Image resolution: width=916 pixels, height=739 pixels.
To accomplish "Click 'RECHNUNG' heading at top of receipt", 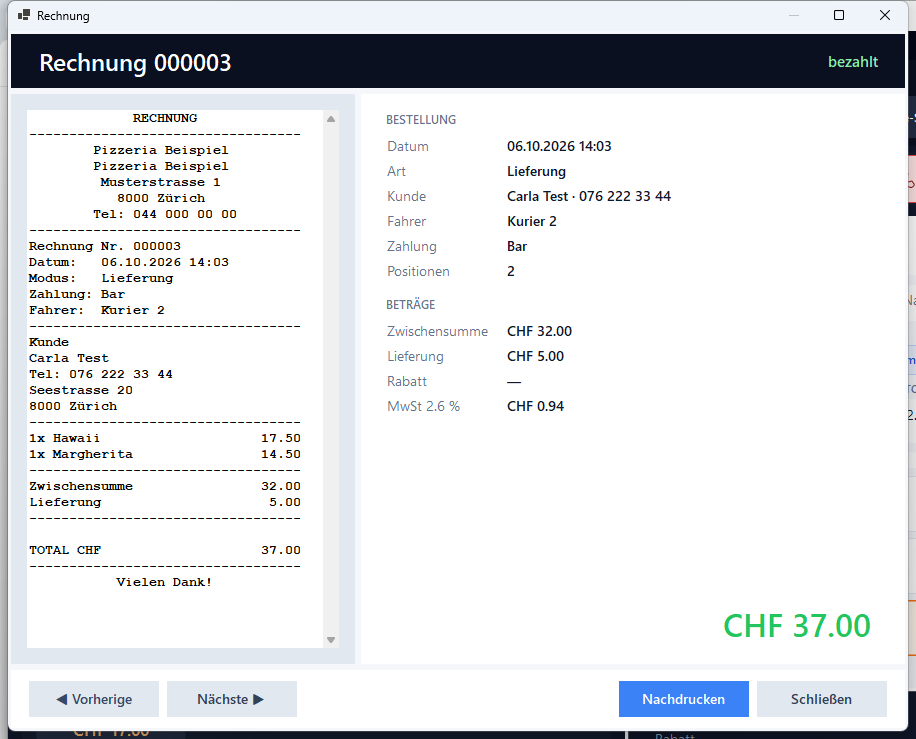I will tap(165, 118).
